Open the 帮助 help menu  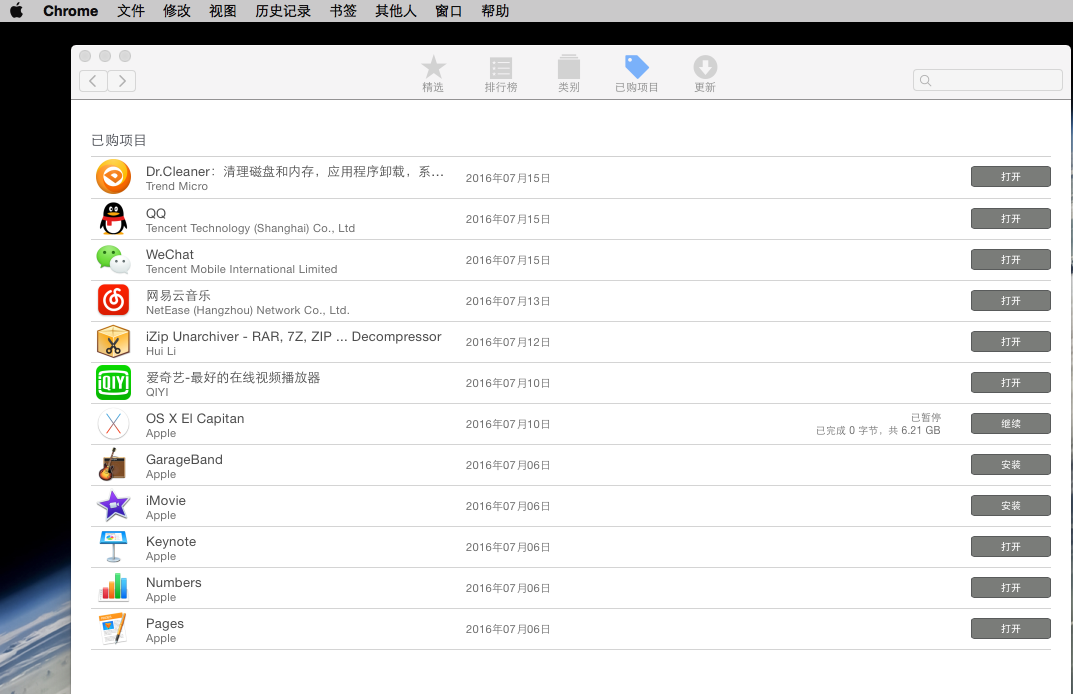495,11
